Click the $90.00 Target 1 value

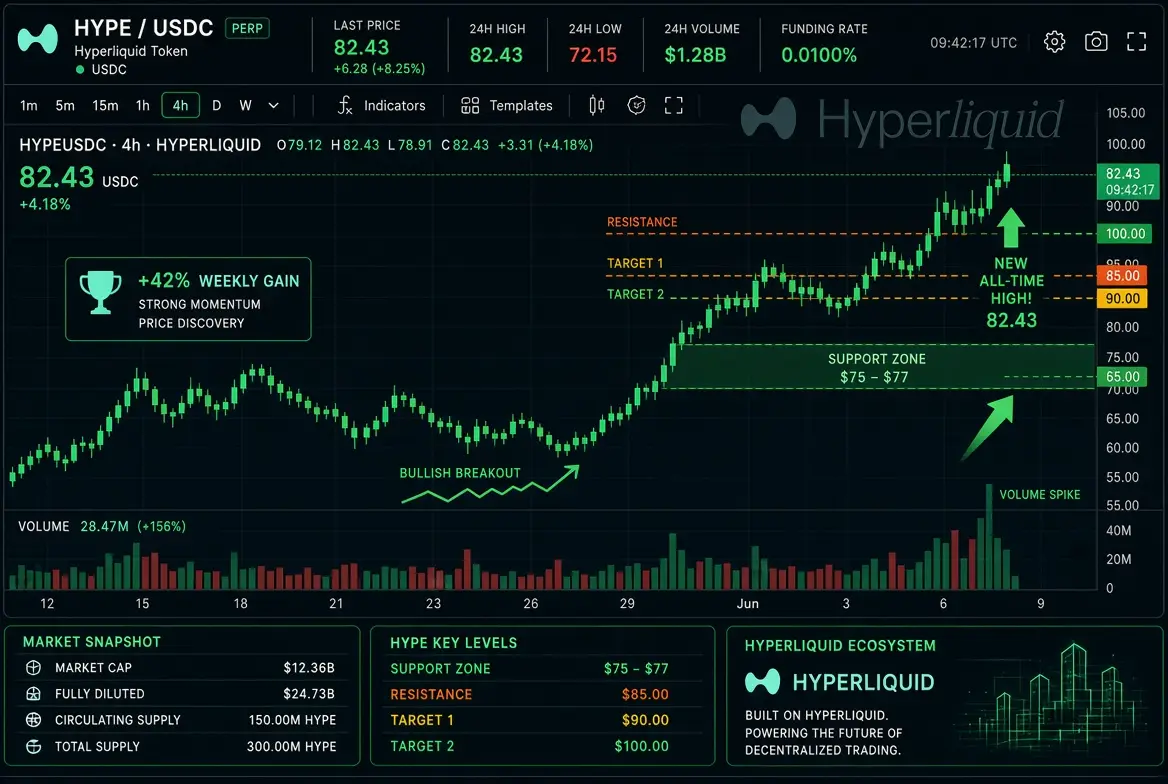[645, 720]
